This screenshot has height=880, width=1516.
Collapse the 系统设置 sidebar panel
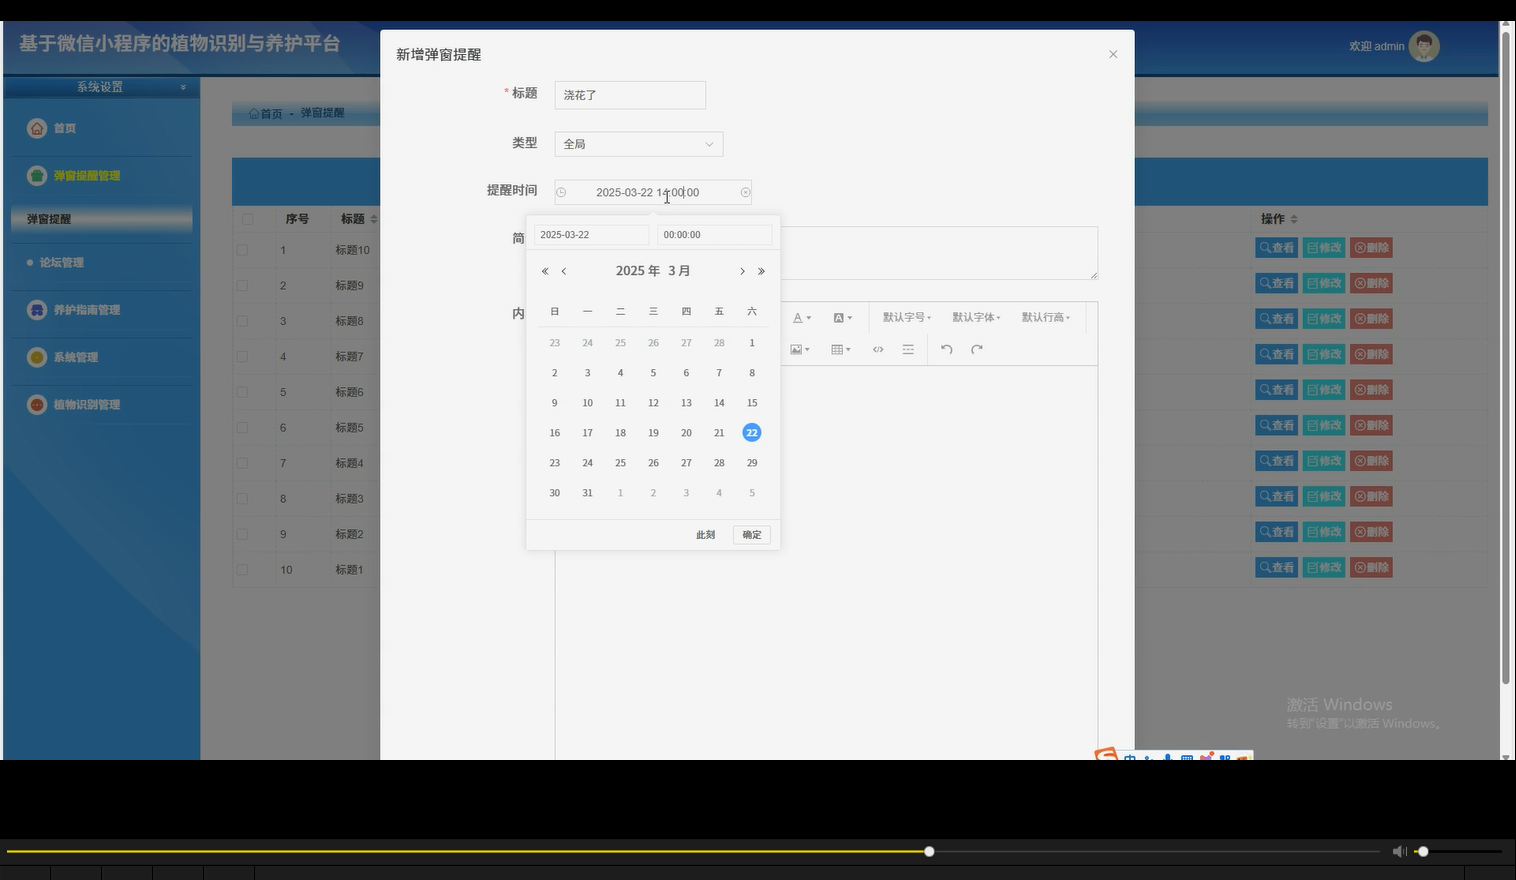[x=182, y=87]
